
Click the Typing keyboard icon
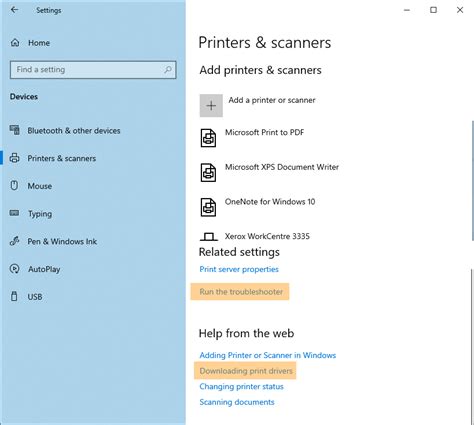(14, 213)
